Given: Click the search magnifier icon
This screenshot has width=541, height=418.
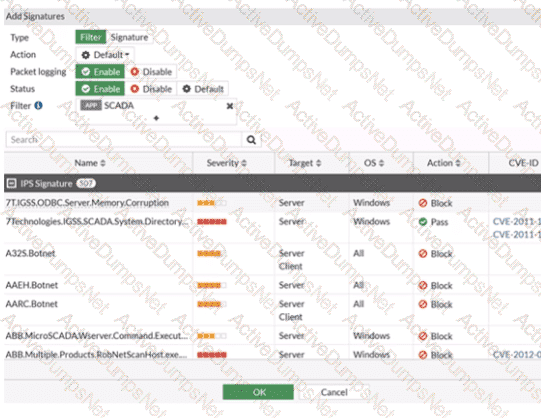Looking at the screenshot, I should (x=251, y=140).
